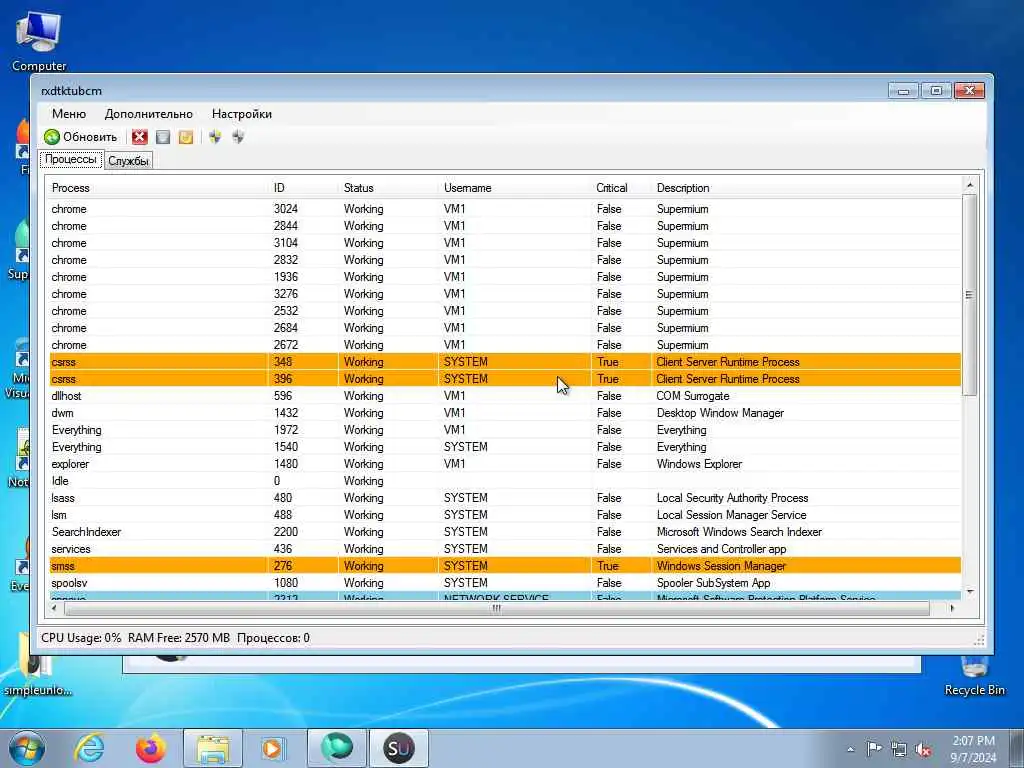Click the horizontal scrollbar left arrow
Image resolution: width=1024 pixels, height=768 pixels.
[x=54, y=608]
